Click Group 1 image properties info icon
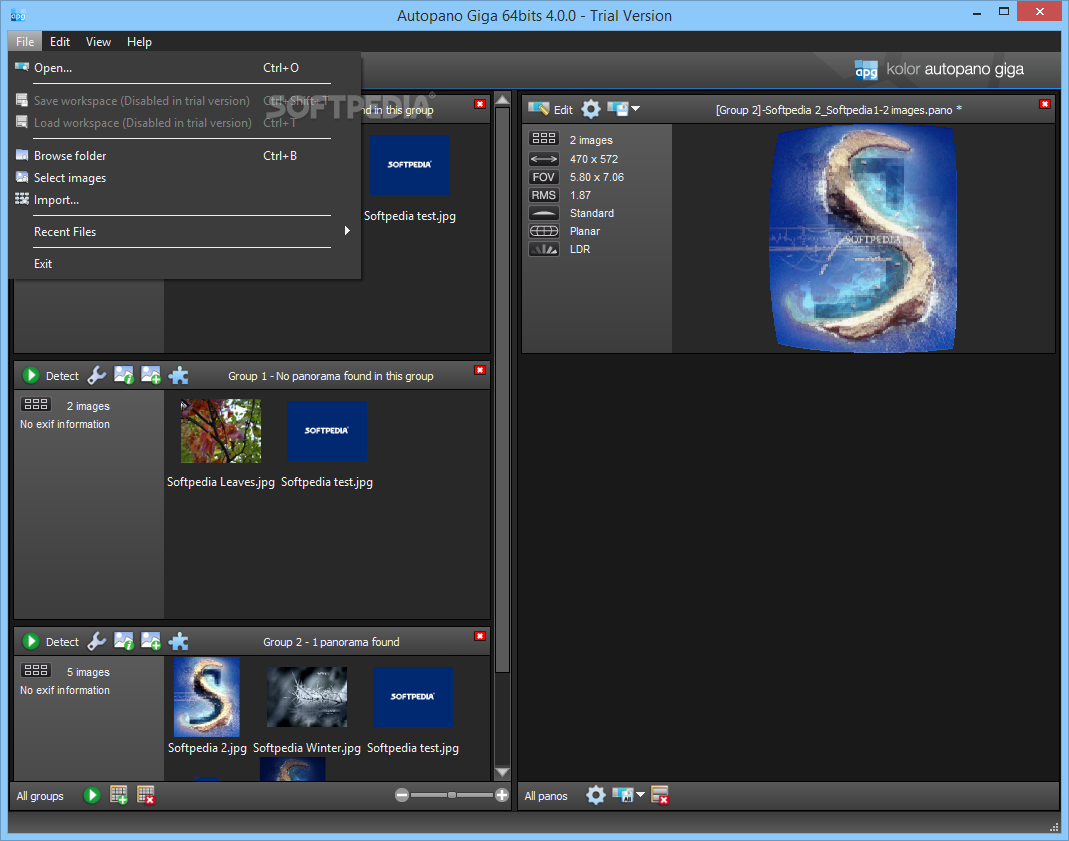 [x=123, y=376]
